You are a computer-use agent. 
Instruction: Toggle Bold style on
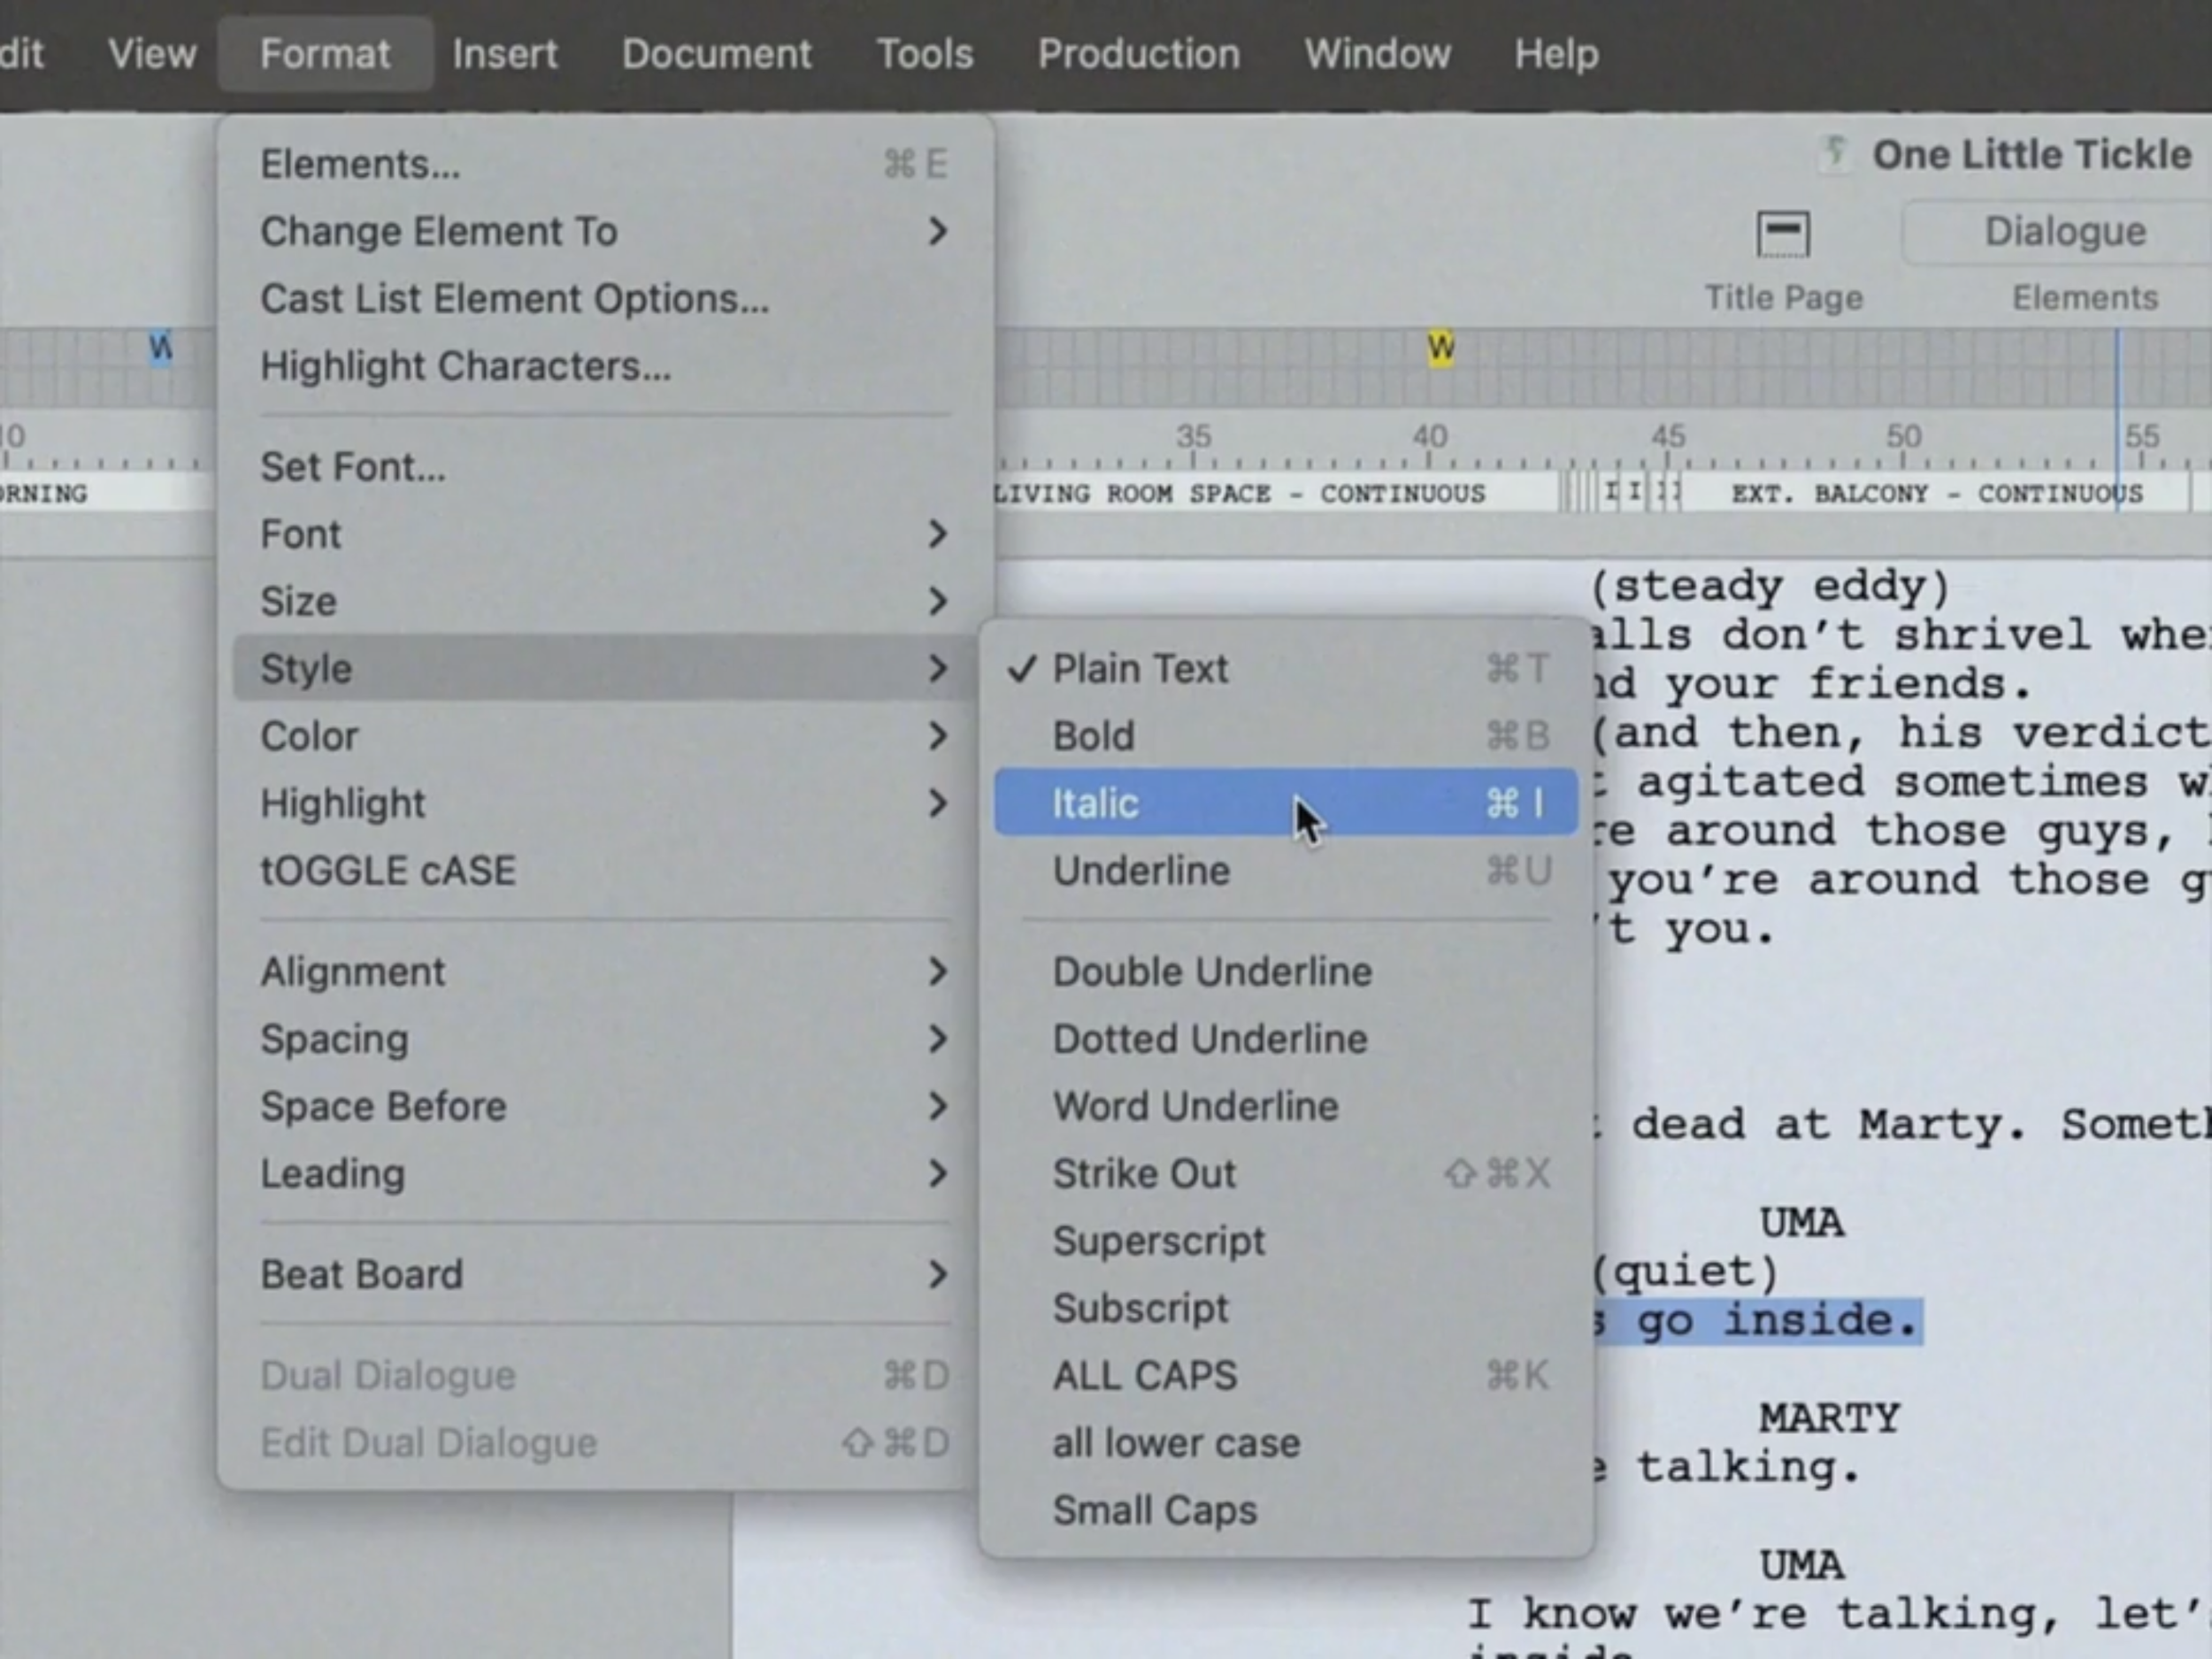pyautogui.click(x=1093, y=736)
